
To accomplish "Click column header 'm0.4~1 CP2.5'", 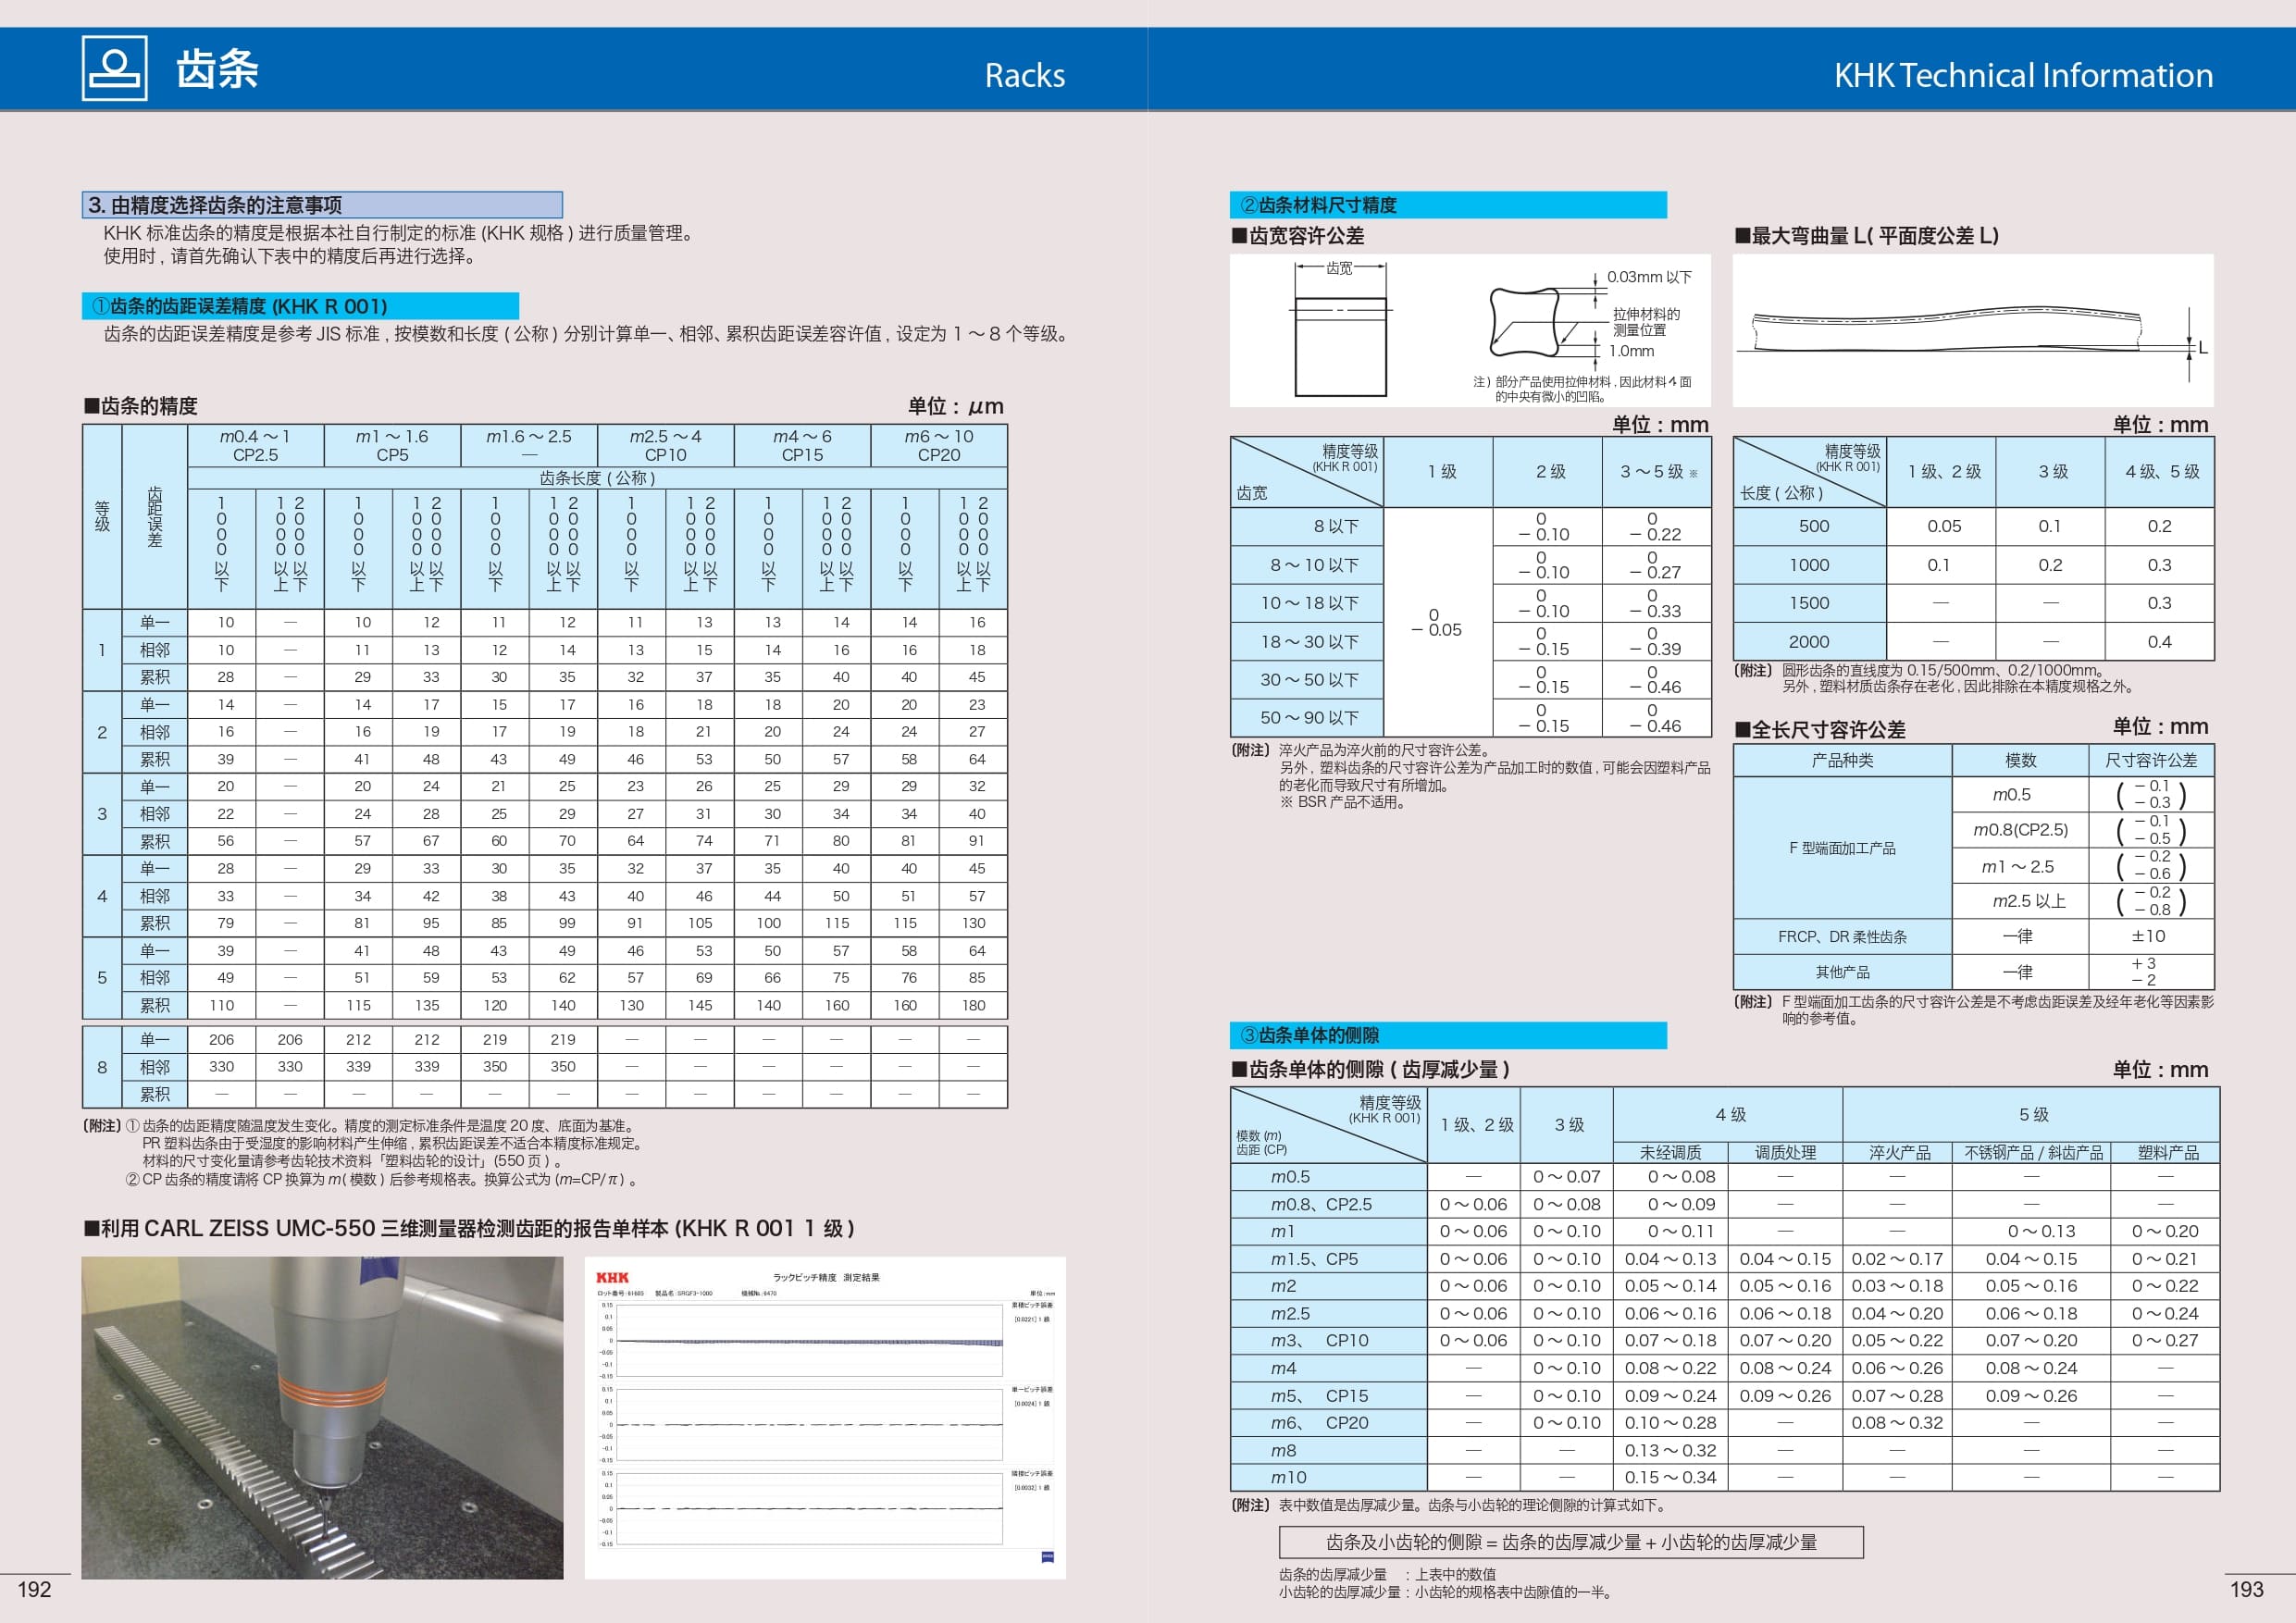I will pos(256,445).
